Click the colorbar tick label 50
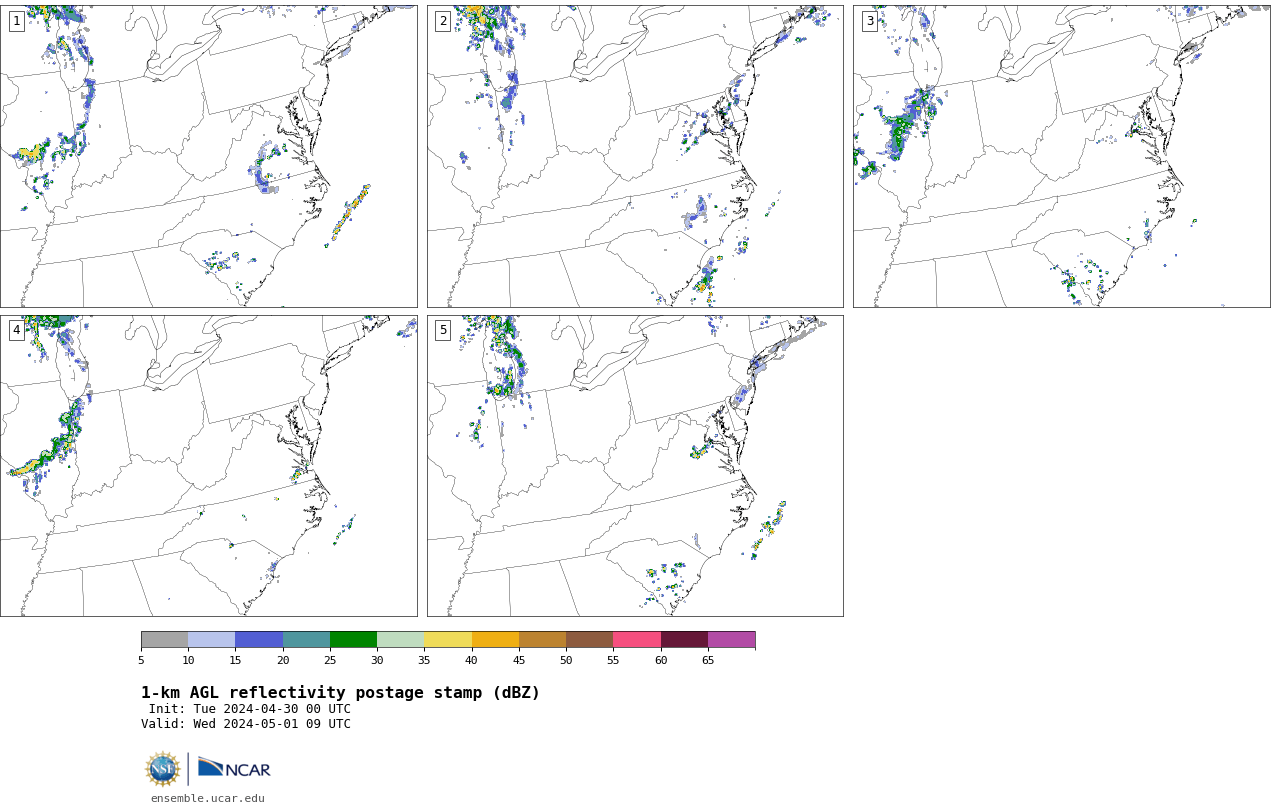 click(x=566, y=660)
